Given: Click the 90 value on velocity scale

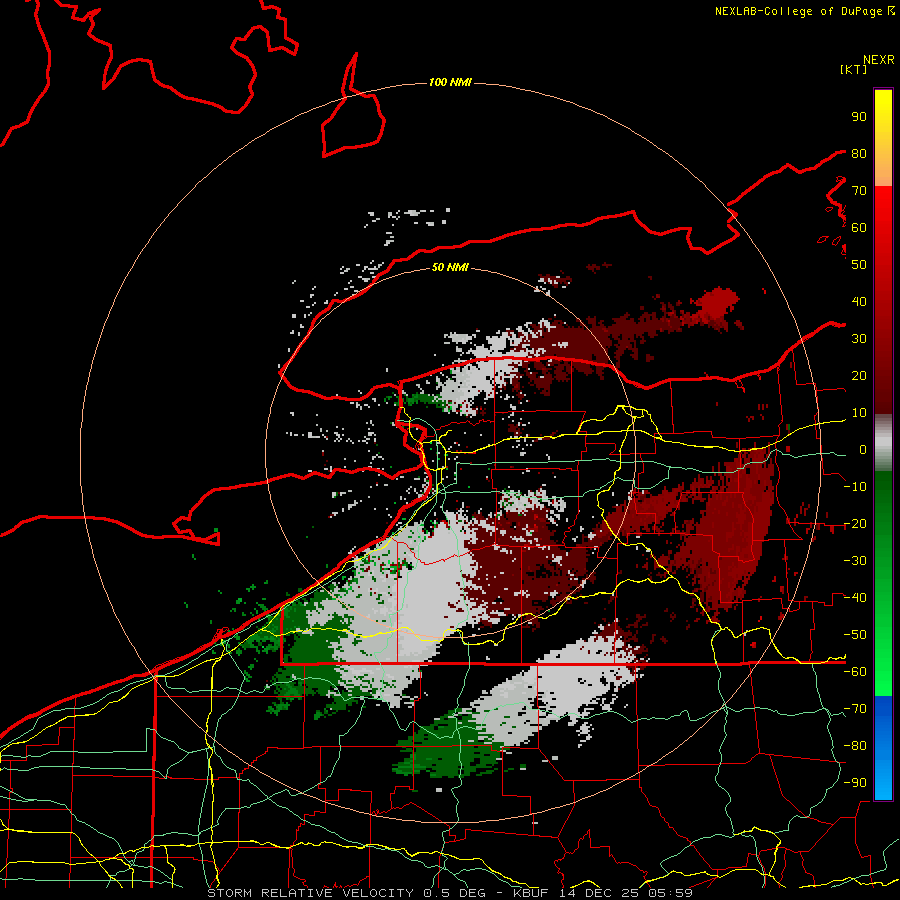Looking at the screenshot, I should 859,117.
